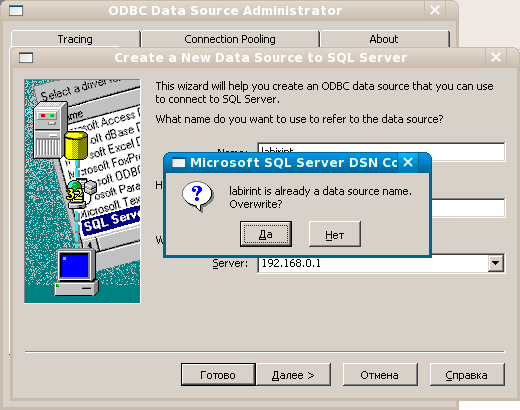Click the 'This wizard will help you create' text
This screenshot has width=520, height=410.
coord(324,92)
